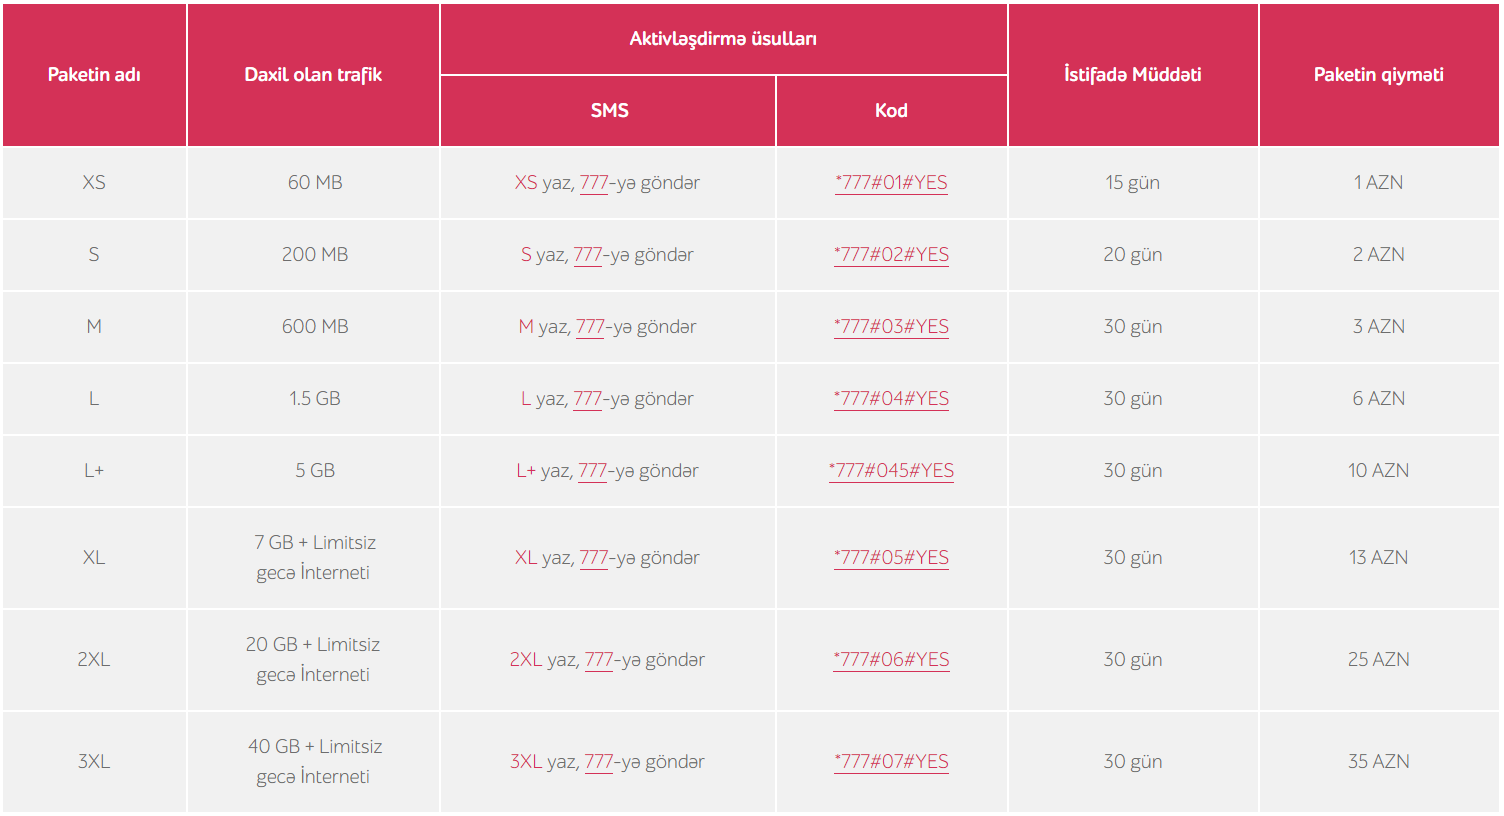This screenshot has height=816, width=1504.
Task: Click the *777#045#YES code for L+
Action: tap(891, 471)
